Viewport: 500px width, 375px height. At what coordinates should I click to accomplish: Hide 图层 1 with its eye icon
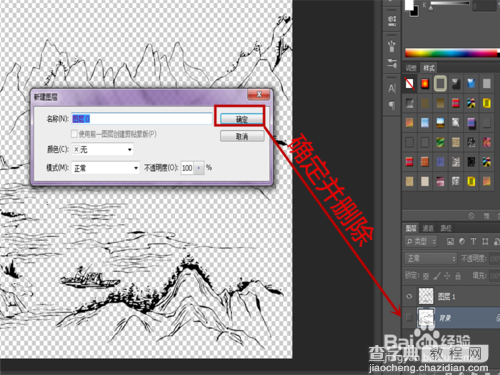pyautogui.click(x=409, y=296)
